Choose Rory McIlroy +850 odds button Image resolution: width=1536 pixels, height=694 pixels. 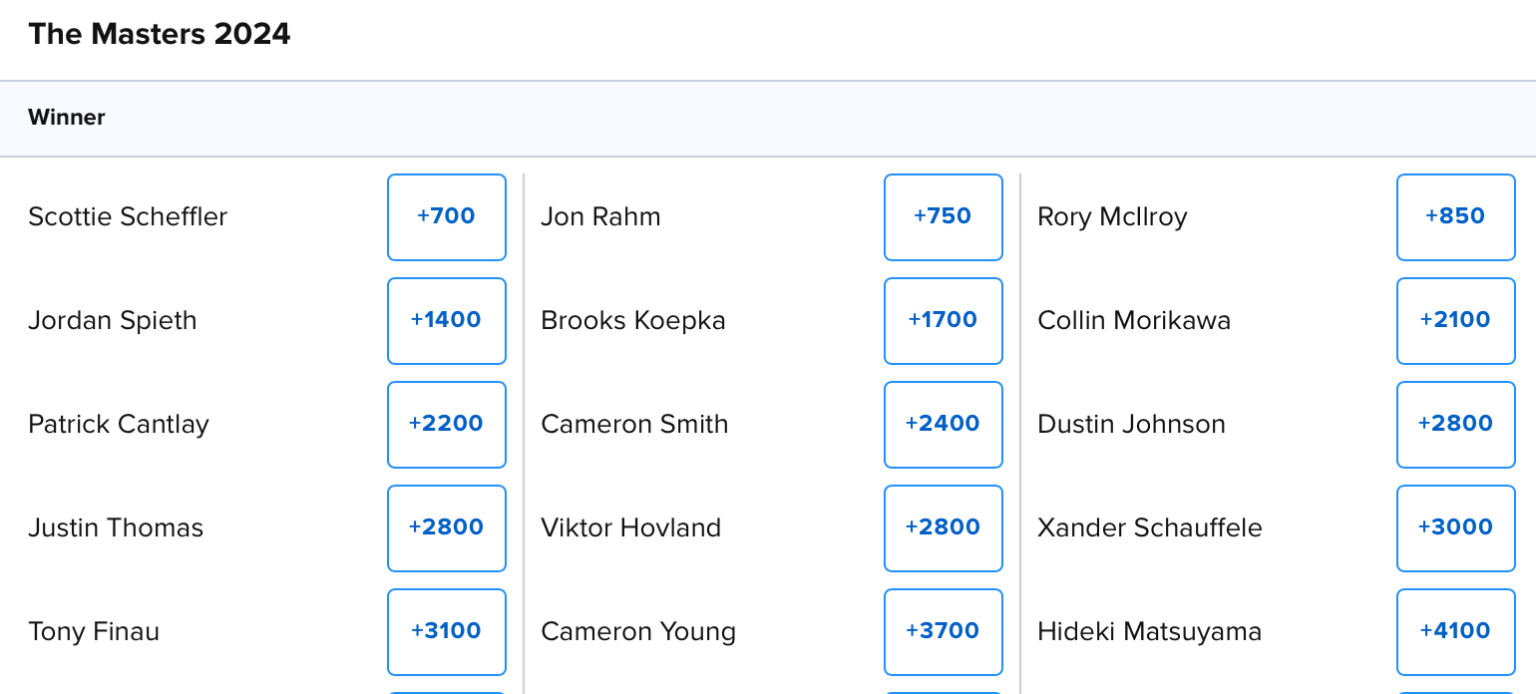click(x=1456, y=217)
